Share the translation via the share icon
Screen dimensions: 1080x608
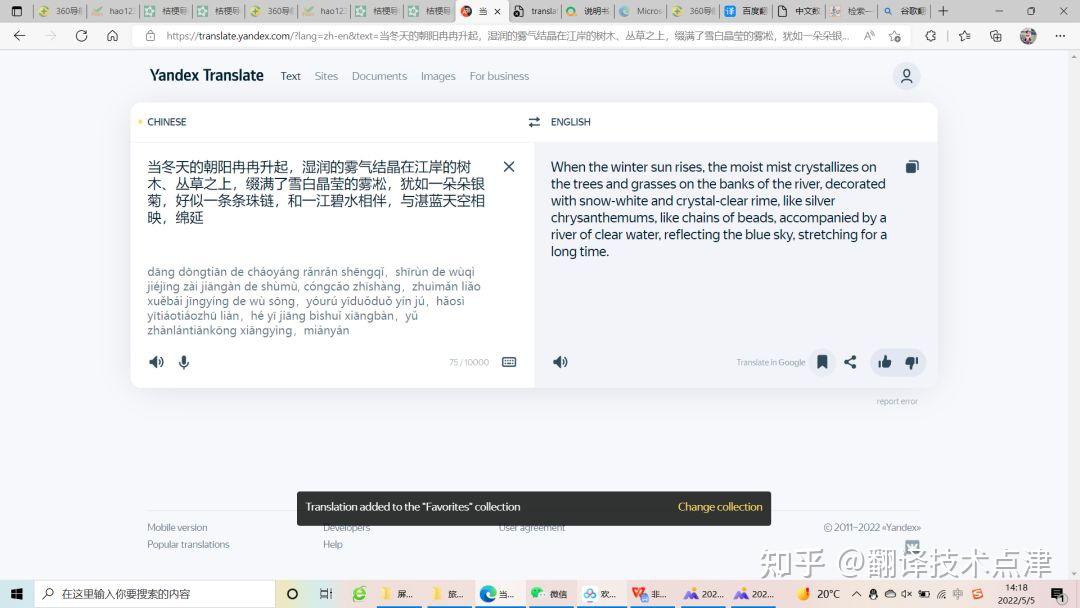tap(850, 362)
